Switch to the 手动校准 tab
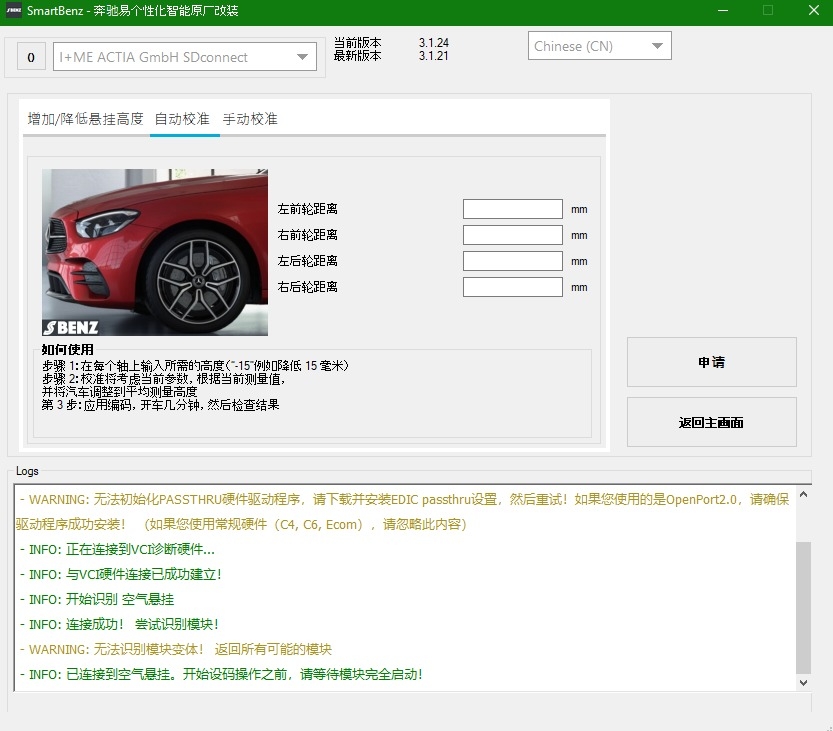 click(x=250, y=119)
